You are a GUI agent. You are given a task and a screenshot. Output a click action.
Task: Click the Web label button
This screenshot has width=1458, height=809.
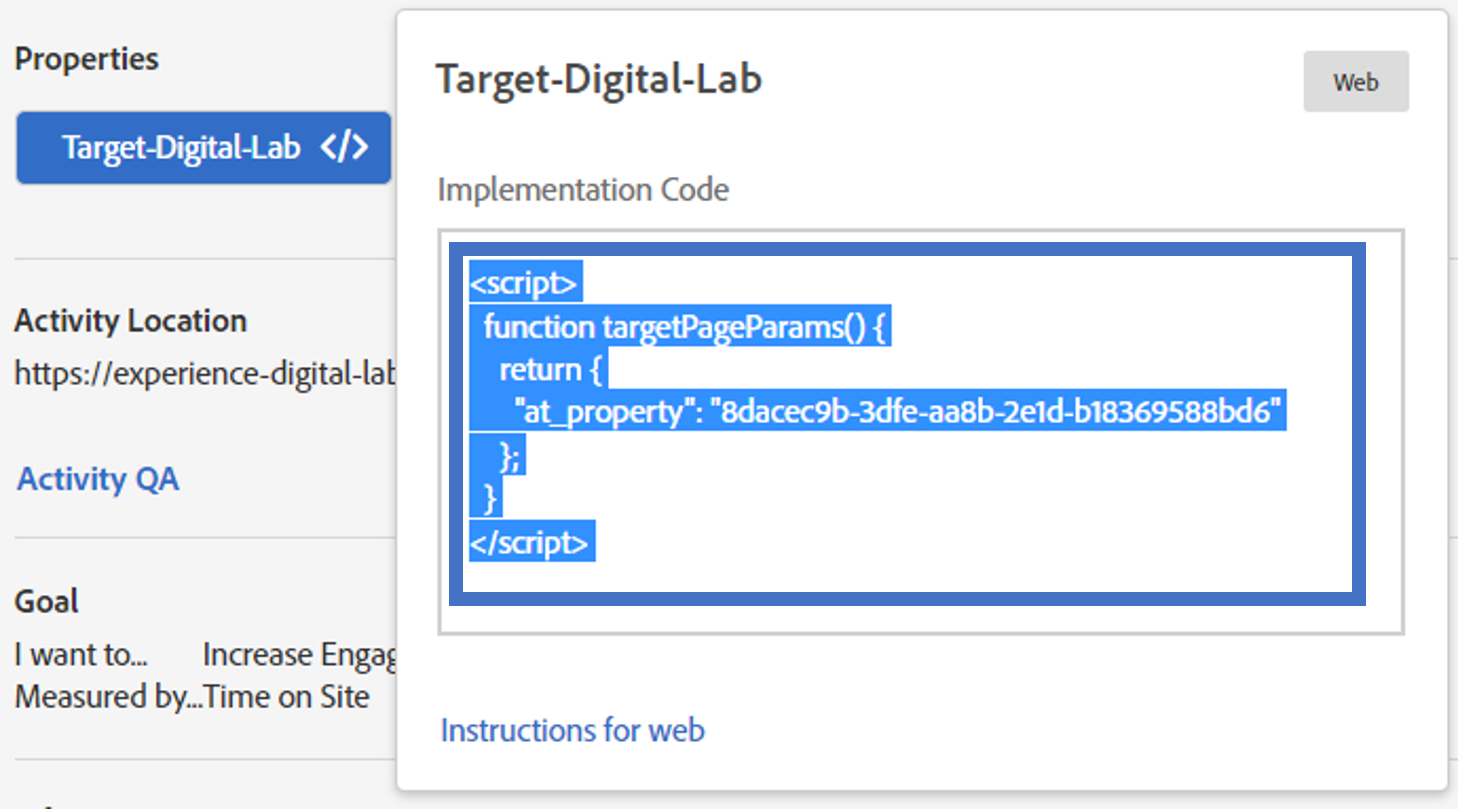click(x=1356, y=82)
